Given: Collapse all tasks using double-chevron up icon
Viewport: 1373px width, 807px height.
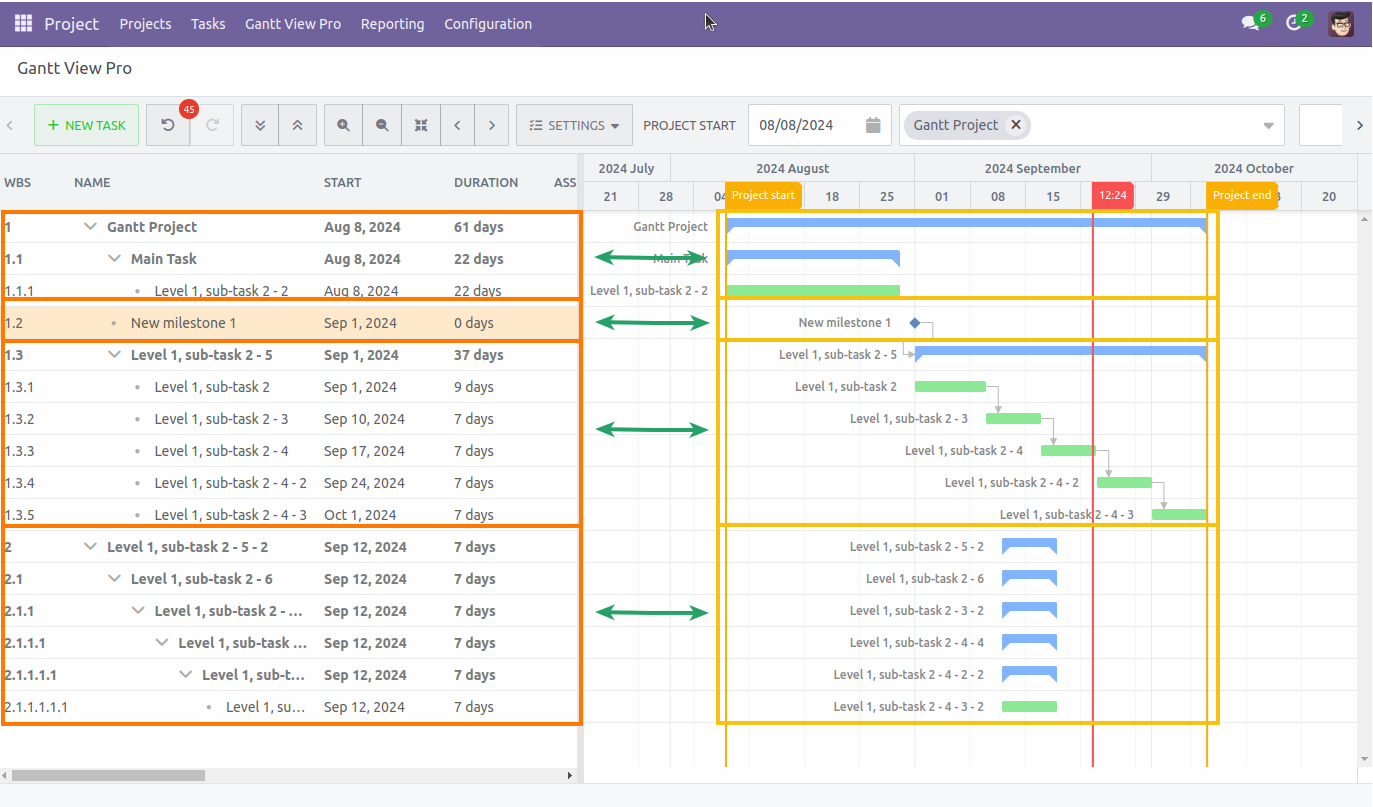Looking at the screenshot, I should pos(297,125).
